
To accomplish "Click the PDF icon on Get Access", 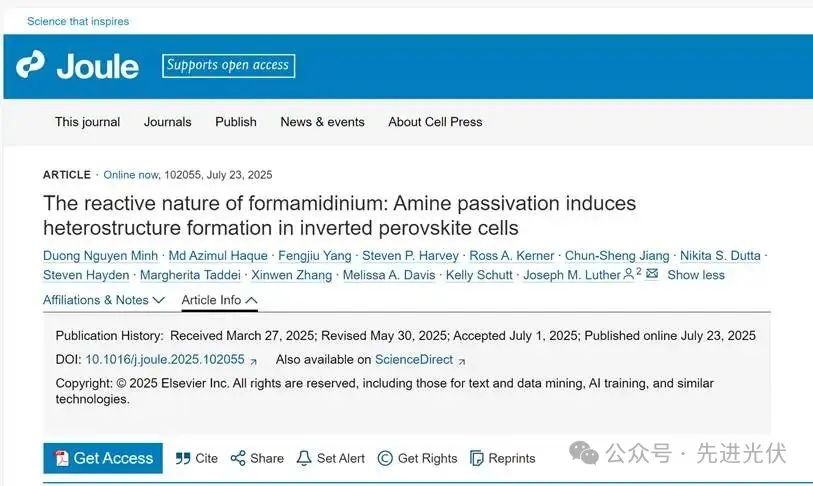I will coord(61,458).
